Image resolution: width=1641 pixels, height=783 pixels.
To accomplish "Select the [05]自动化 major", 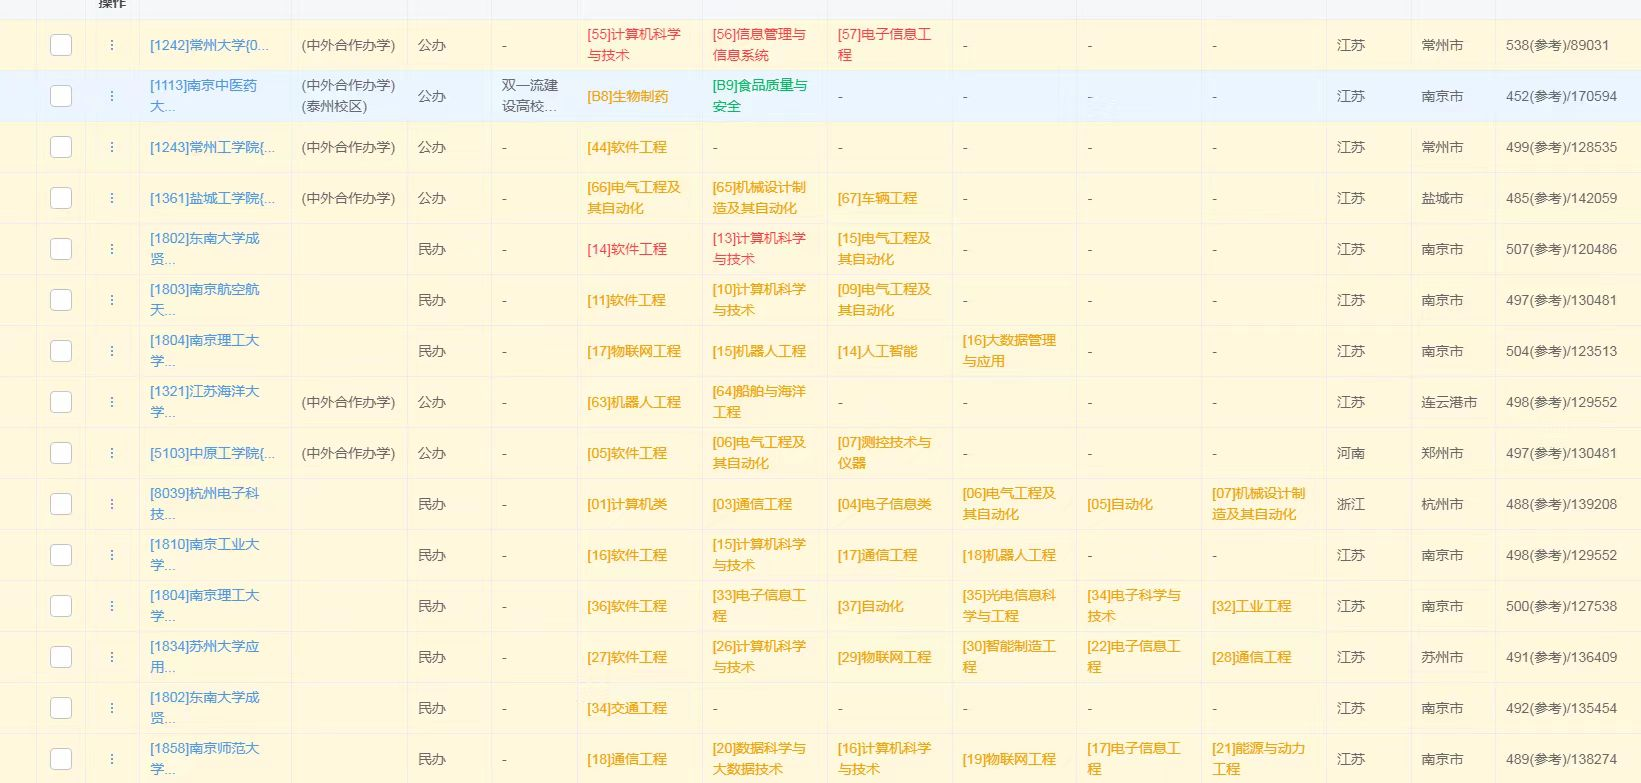I will tap(1120, 504).
